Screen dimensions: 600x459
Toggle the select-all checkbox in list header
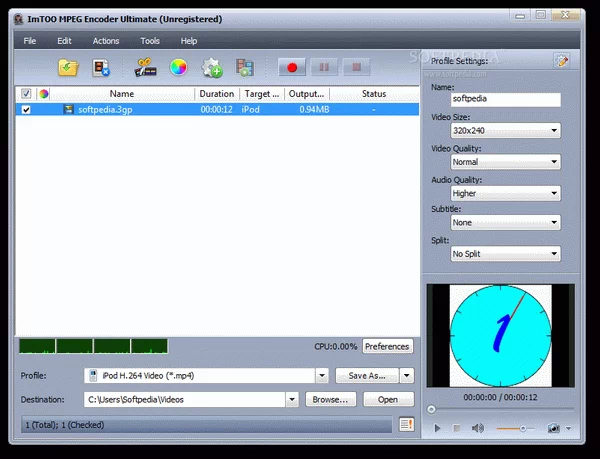pos(26,94)
